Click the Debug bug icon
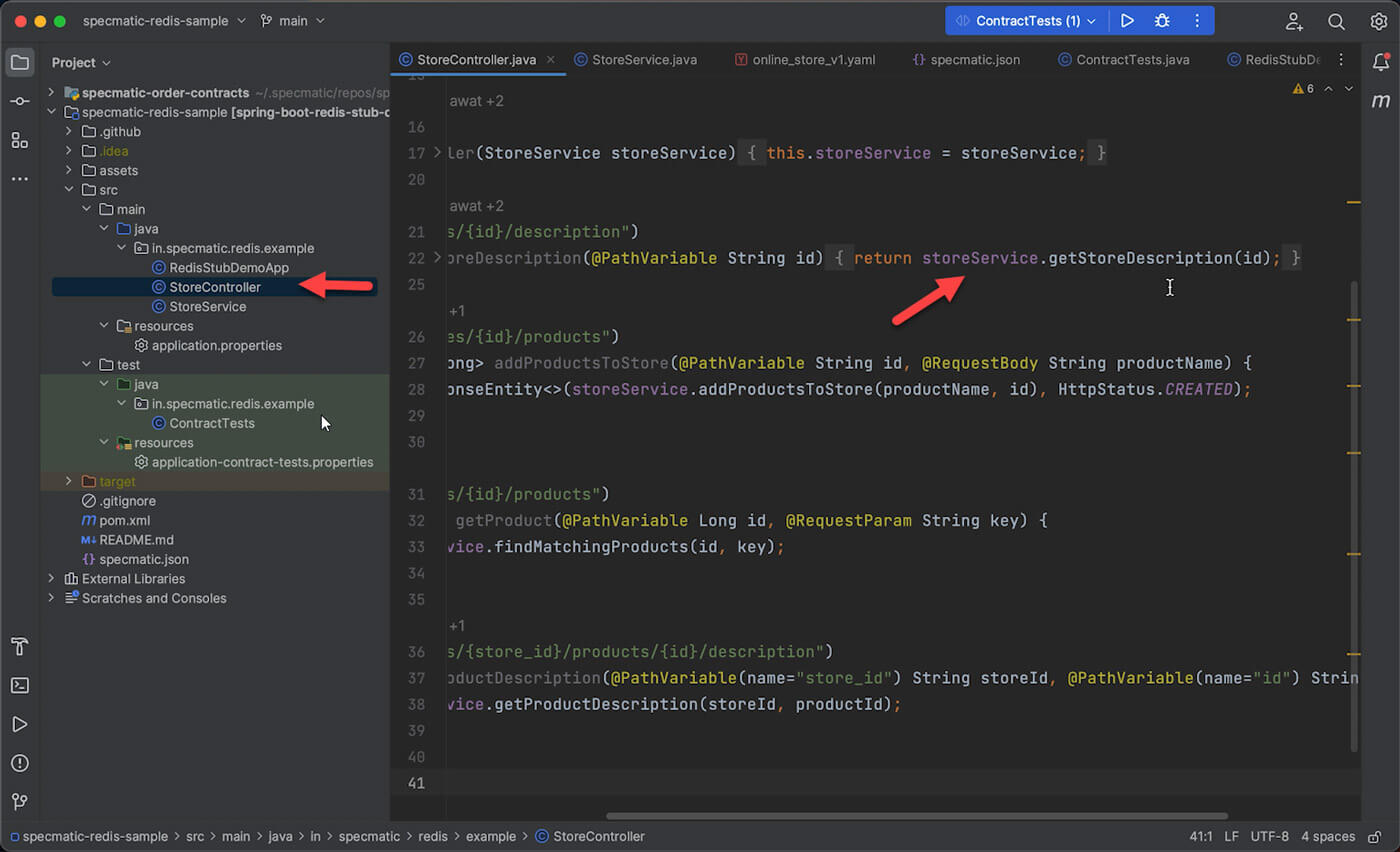 [1162, 21]
